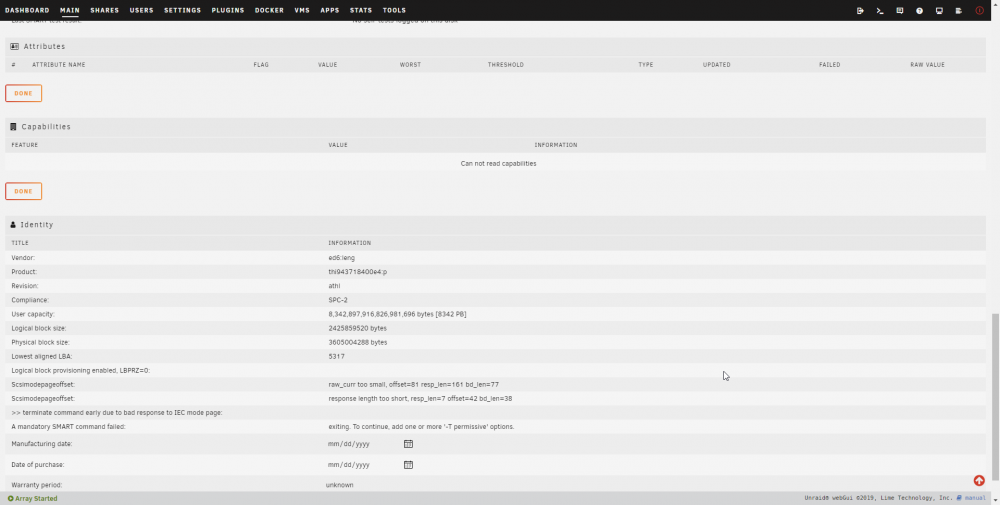Click the Revision value 'athl'

[x=334, y=286]
